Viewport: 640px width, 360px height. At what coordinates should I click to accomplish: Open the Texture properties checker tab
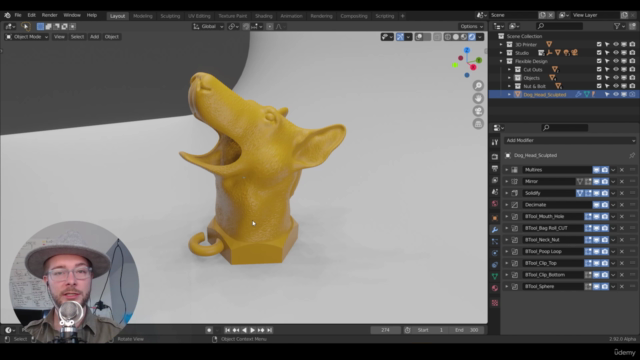(x=495, y=303)
